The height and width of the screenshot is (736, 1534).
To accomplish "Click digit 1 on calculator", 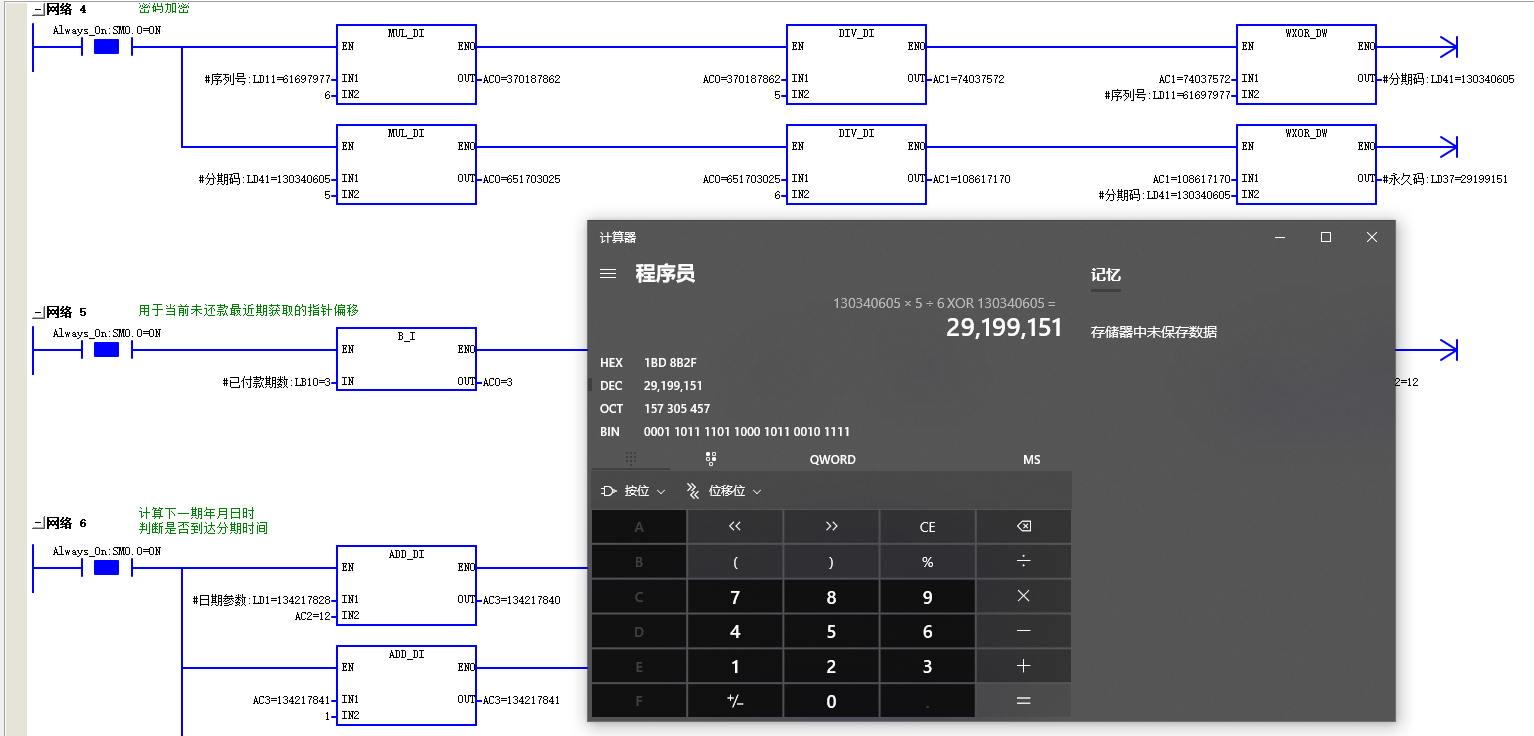I will pyautogui.click(x=735, y=666).
